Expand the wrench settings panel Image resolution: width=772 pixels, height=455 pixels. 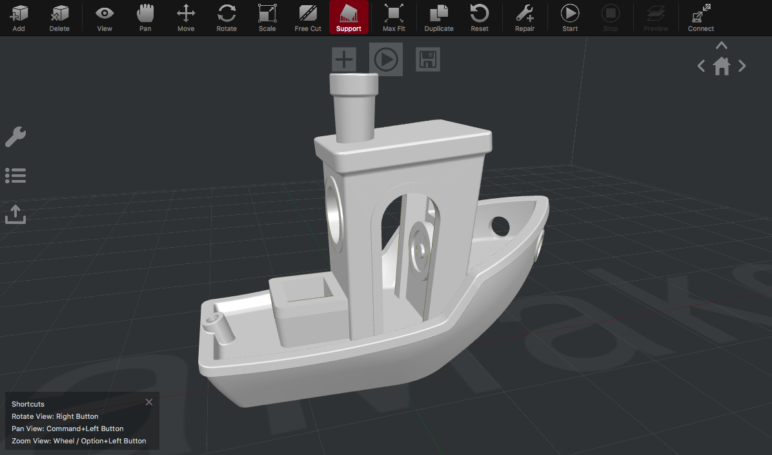pos(15,137)
